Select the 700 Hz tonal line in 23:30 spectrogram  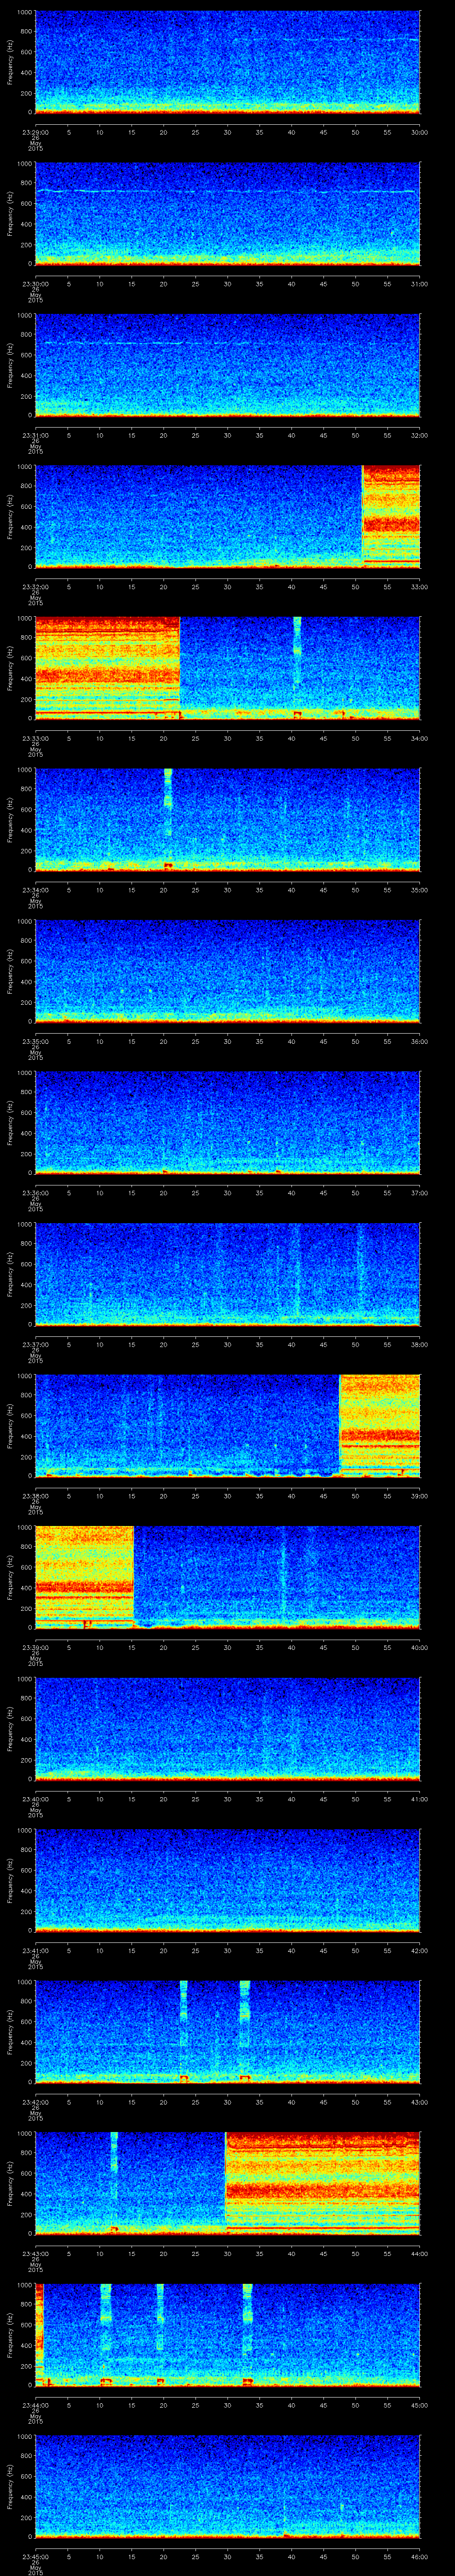pos(227,191)
